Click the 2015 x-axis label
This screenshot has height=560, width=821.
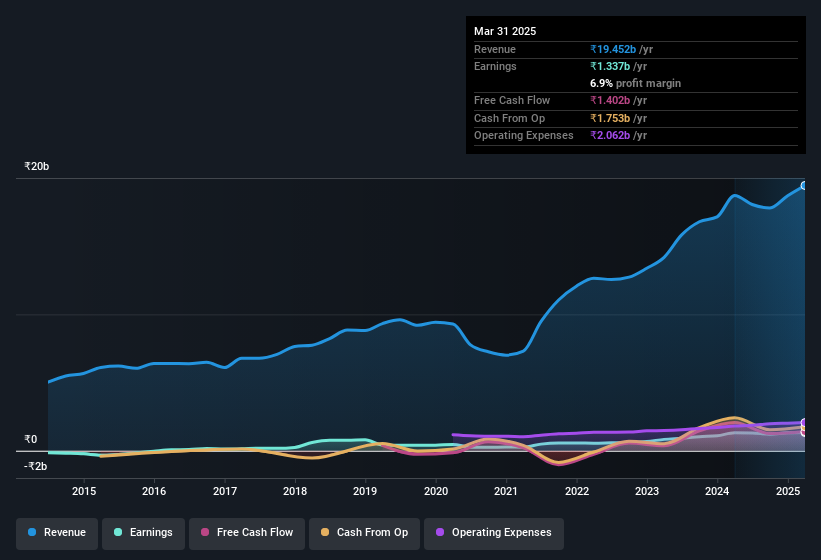pos(84,491)
